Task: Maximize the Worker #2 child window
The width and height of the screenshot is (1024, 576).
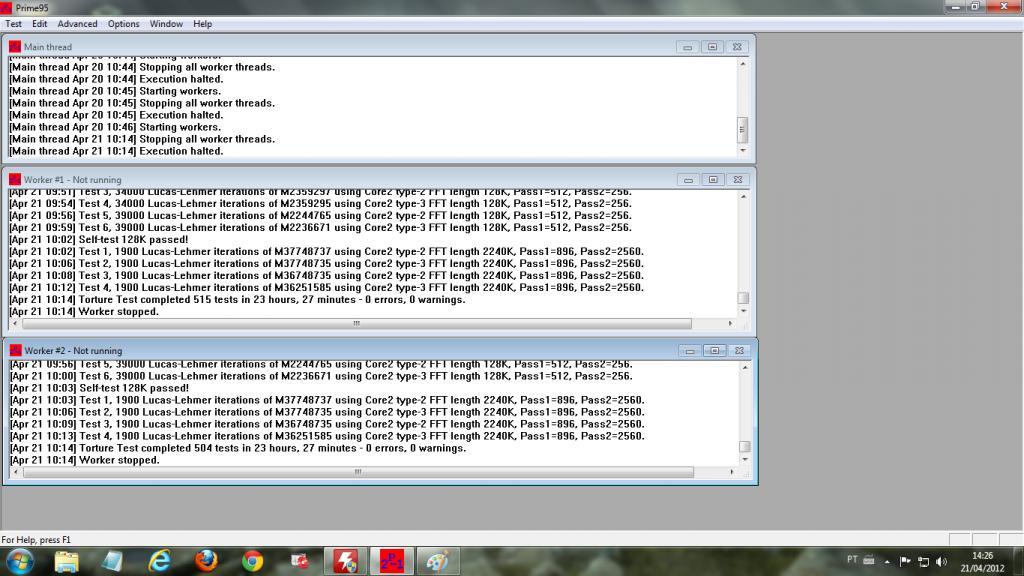Action: (x=714, y=351)
